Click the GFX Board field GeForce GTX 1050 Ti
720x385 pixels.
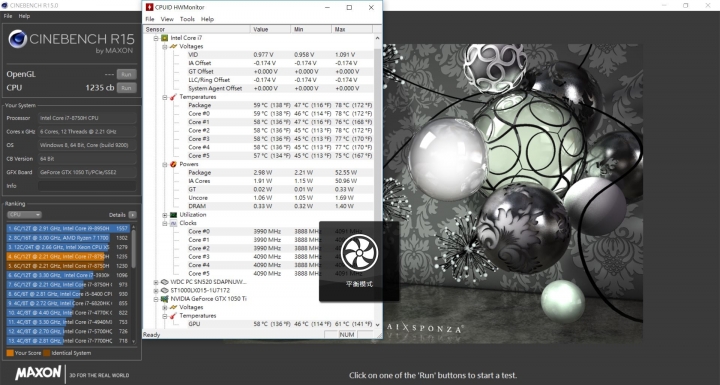pos(87,172)
